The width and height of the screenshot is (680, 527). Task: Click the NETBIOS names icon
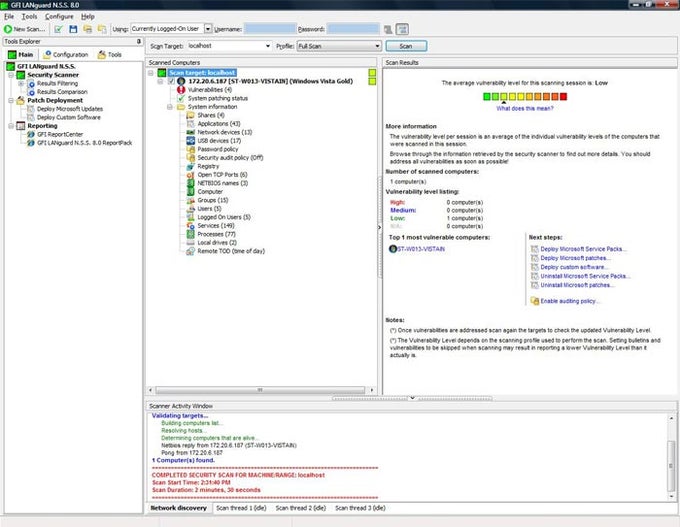(x=190, y=183)
